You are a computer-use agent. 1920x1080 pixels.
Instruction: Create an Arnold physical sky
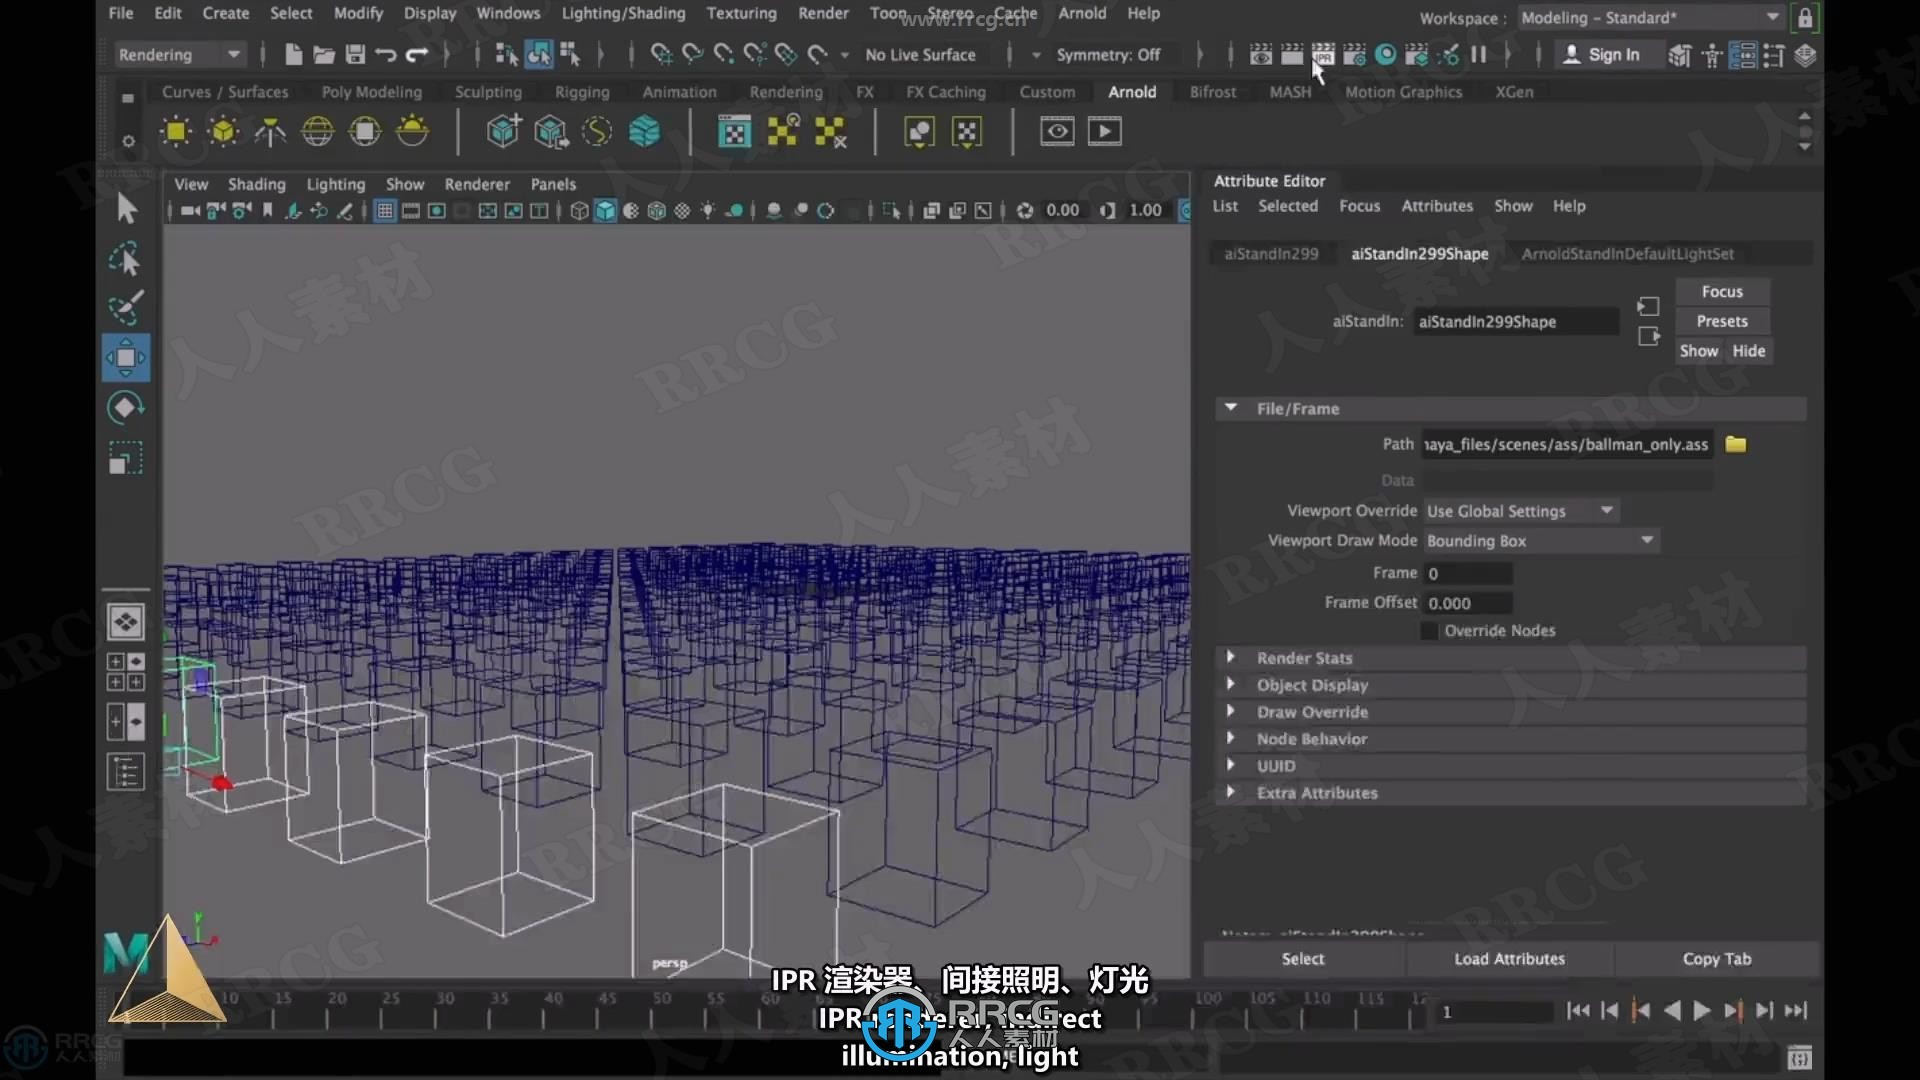tap(412, 132)
